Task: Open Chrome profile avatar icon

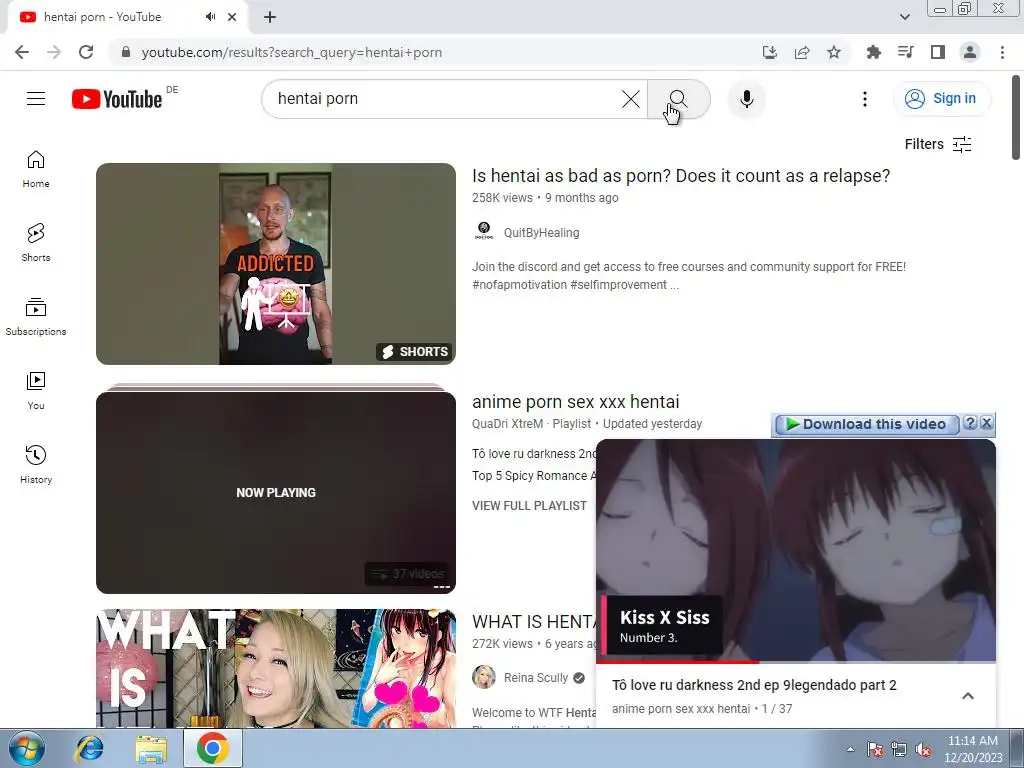Action: tap(970, 52)
